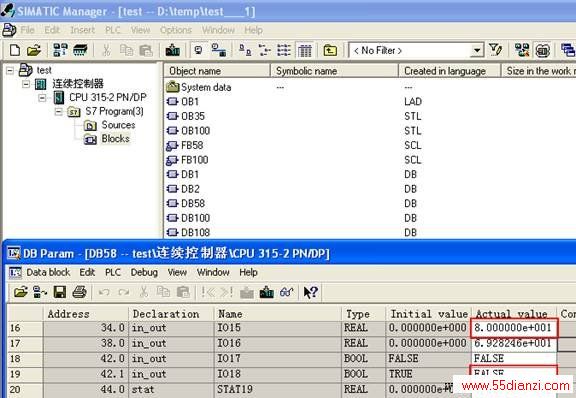Open the File menu in SIMATIC Manager
576x398 pixels.
pyautogui.click(x=28, y=30)
